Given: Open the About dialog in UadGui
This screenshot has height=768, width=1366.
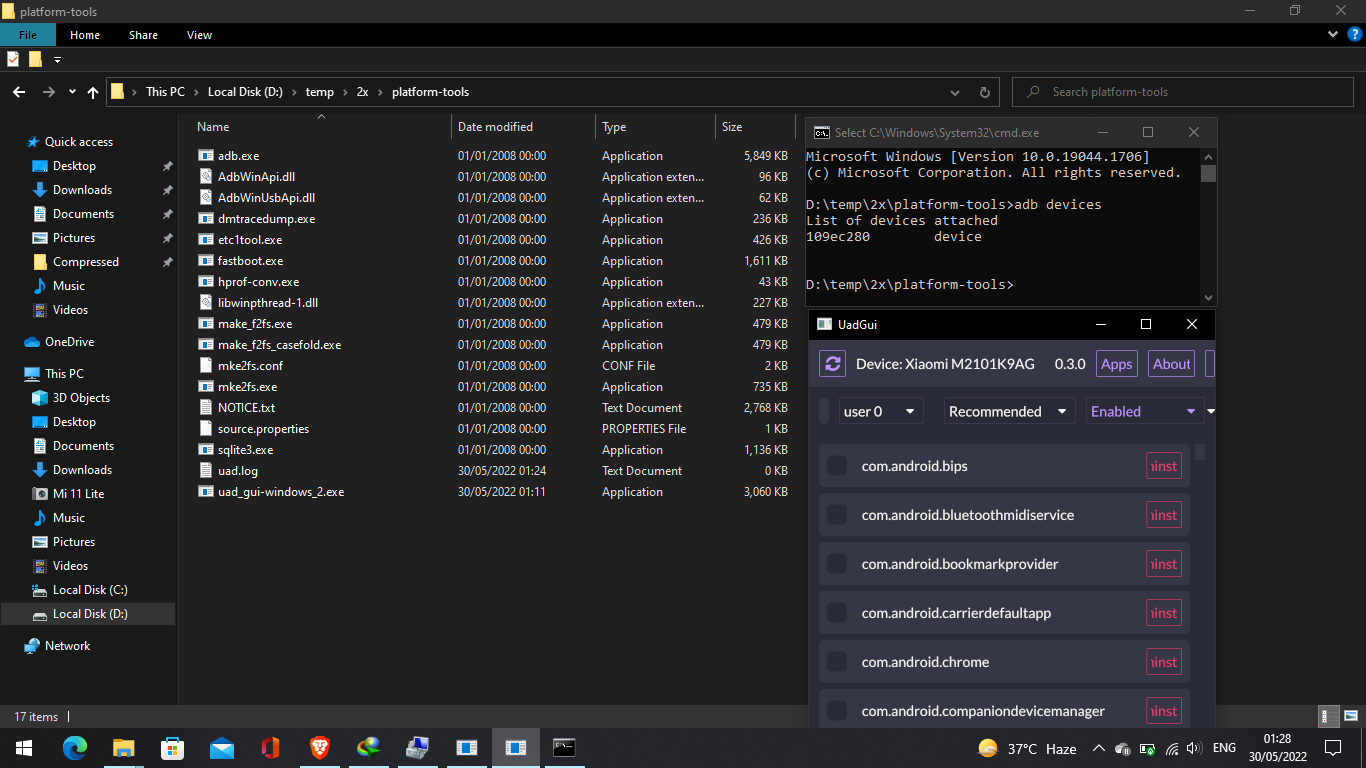Looking at the screenshot, I should [x=1171, y=363].
